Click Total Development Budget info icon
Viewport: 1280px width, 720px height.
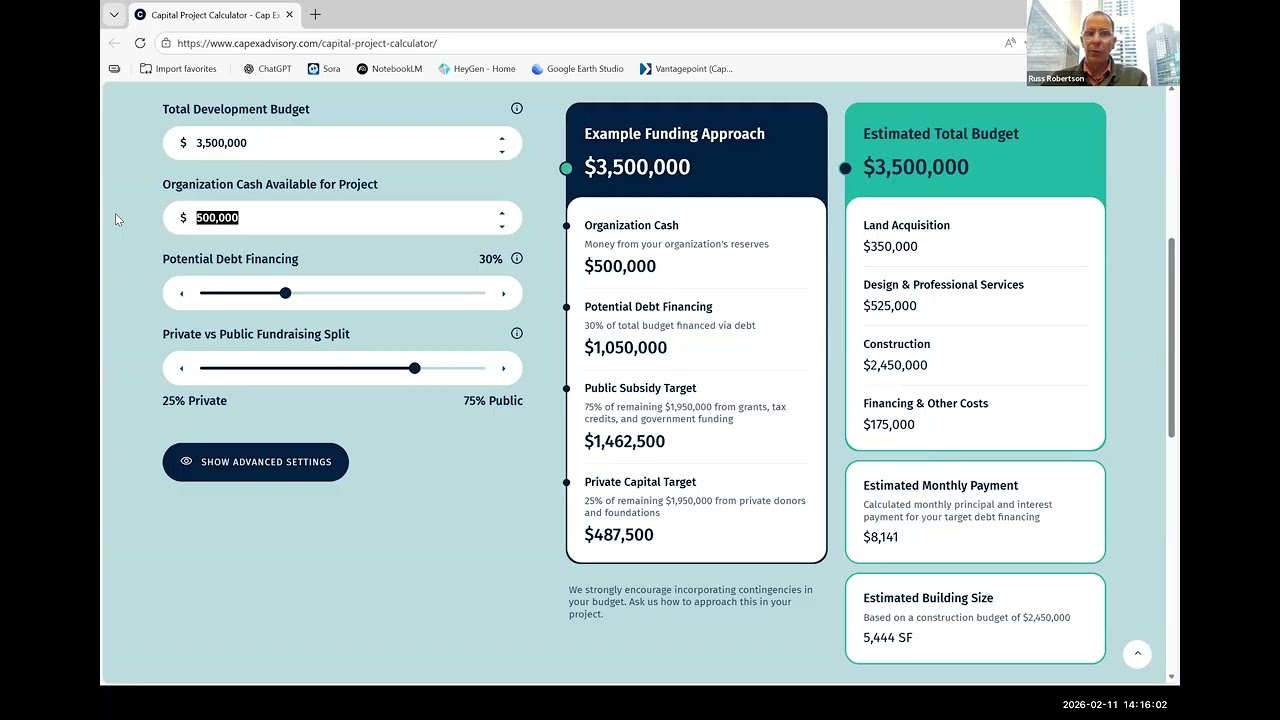tap(517, 108)
